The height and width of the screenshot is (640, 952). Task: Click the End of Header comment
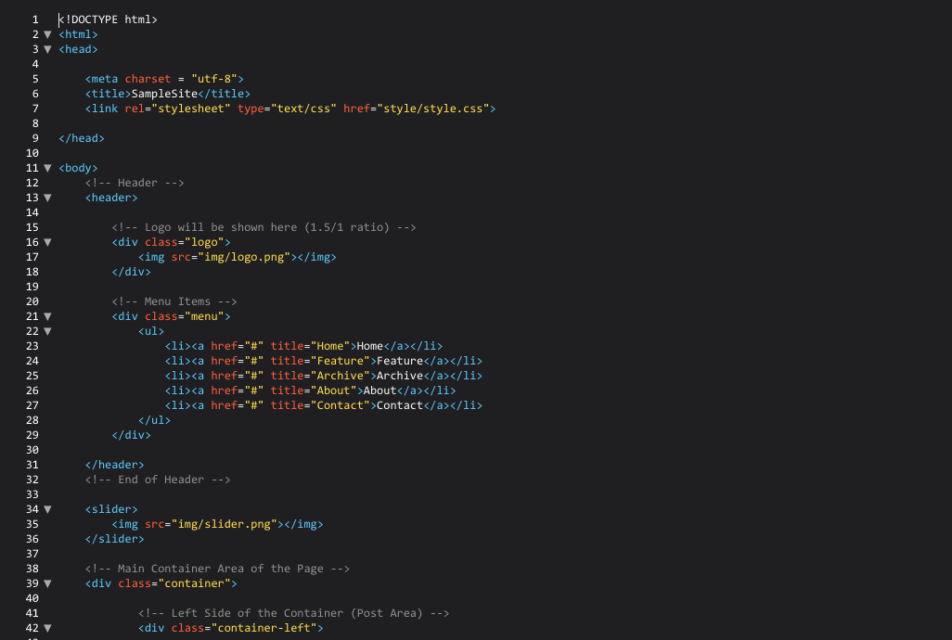click(x=160, y=479)
